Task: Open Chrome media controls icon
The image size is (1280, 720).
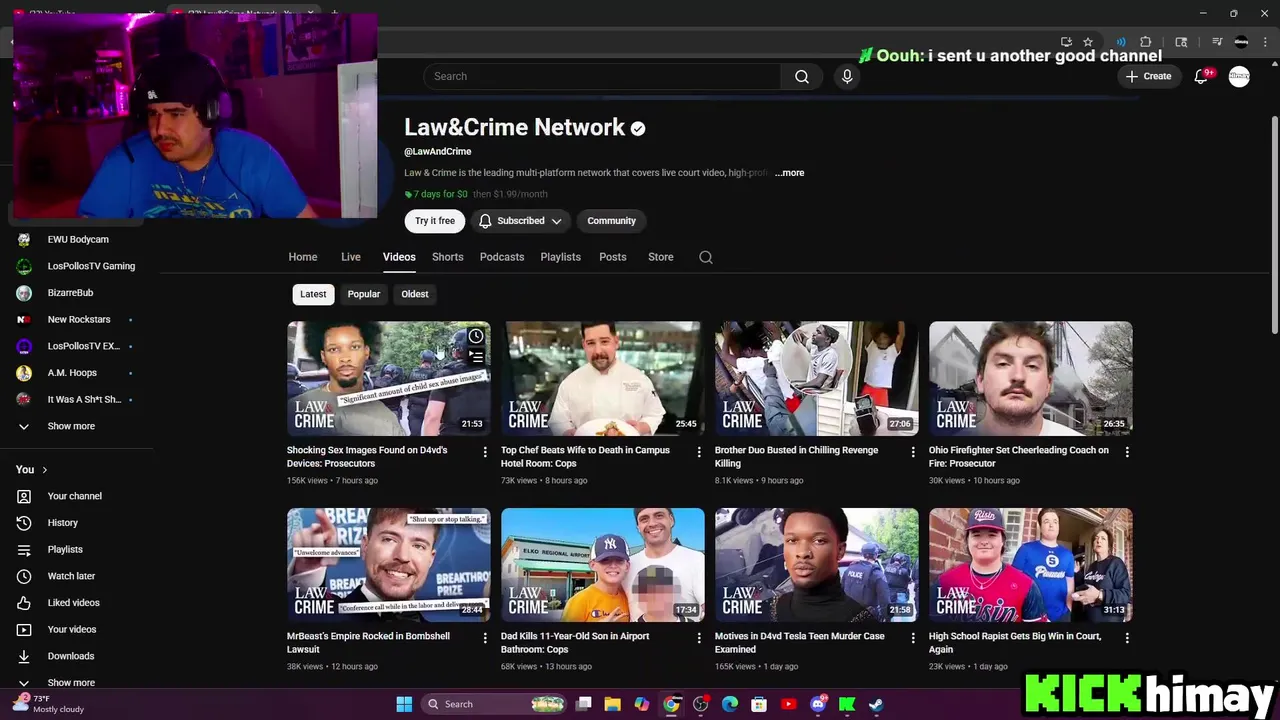Action: click(1217, 42)
